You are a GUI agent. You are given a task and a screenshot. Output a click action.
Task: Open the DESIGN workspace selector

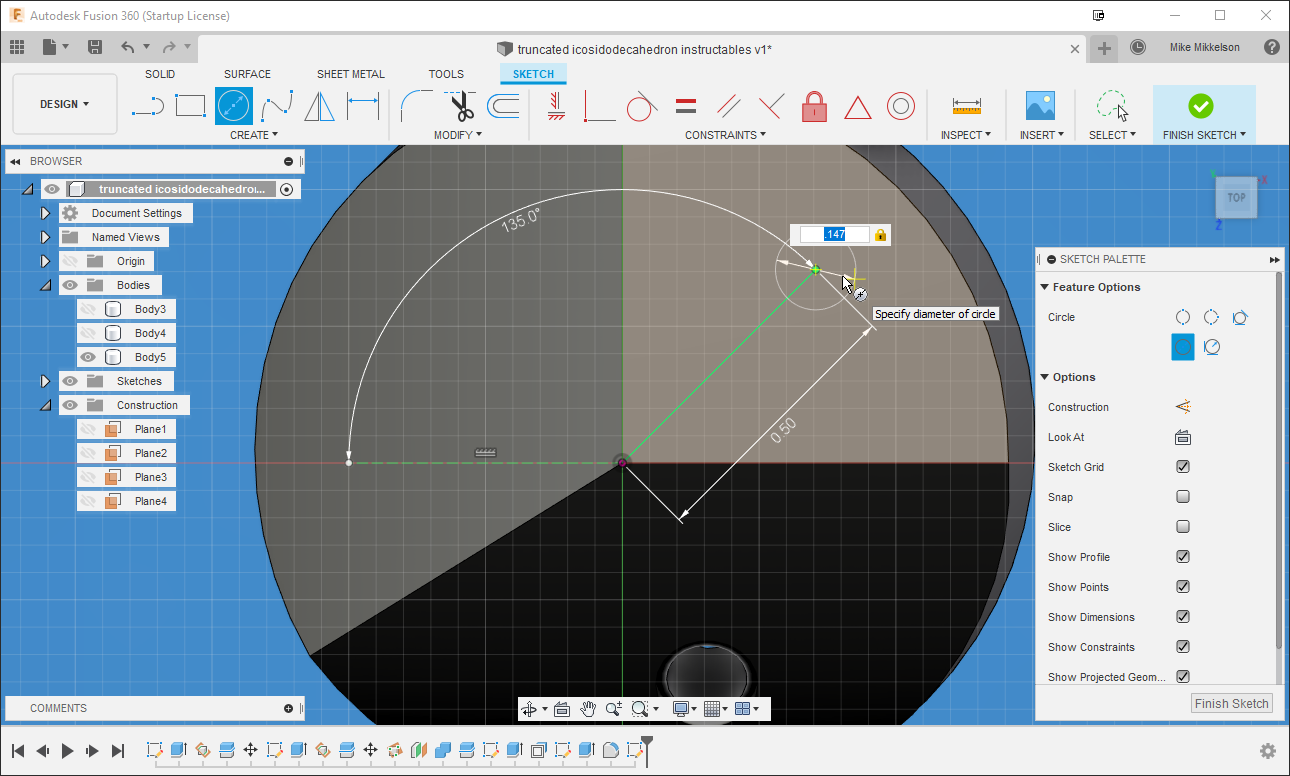[64, 103]
